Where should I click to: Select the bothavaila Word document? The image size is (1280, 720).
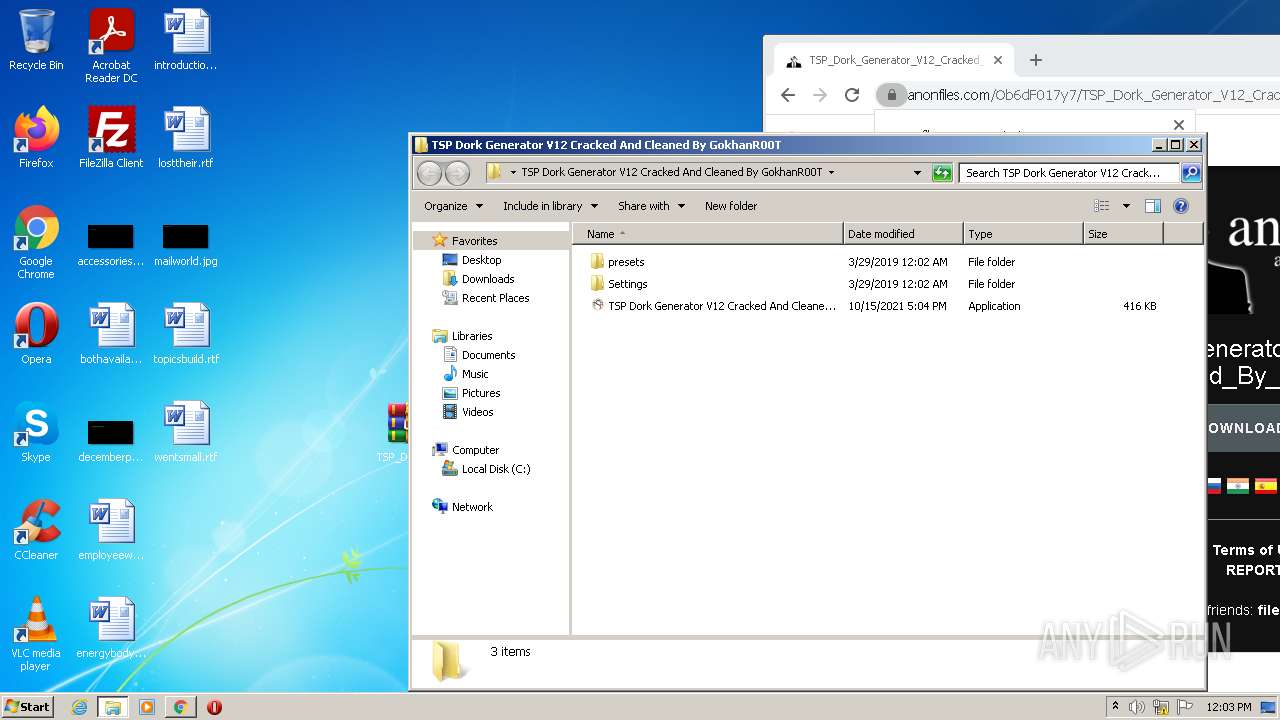coord(111,334)
